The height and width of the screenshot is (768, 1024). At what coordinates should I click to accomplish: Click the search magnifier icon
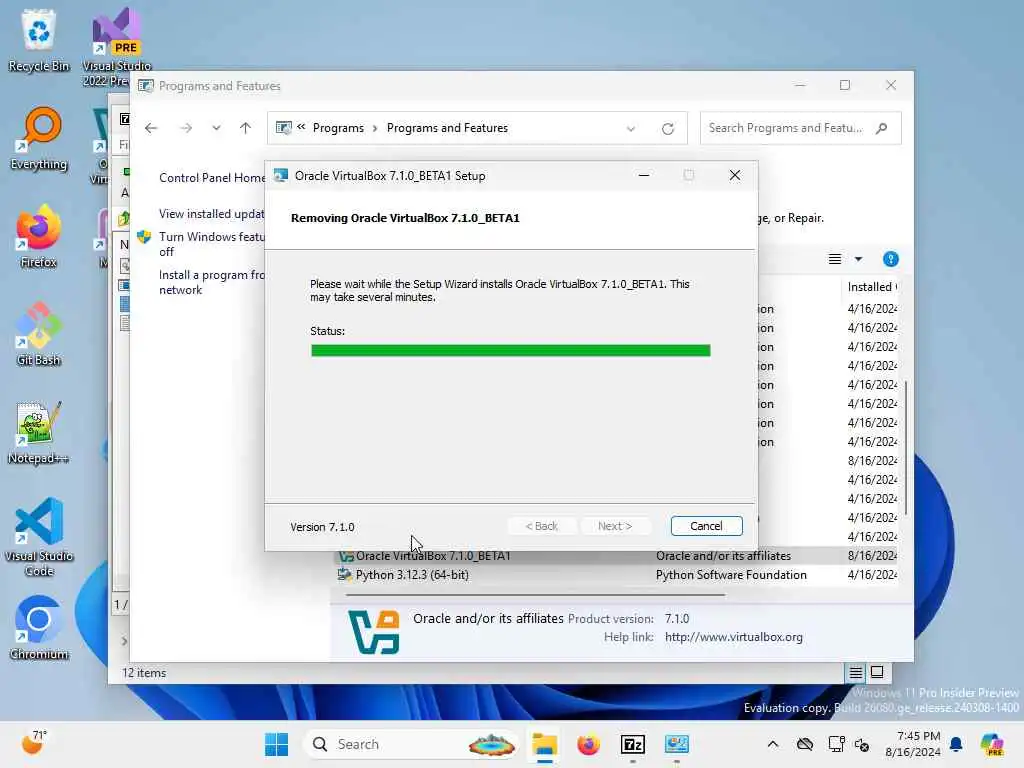pyautogui.click(x=882, y=128)
